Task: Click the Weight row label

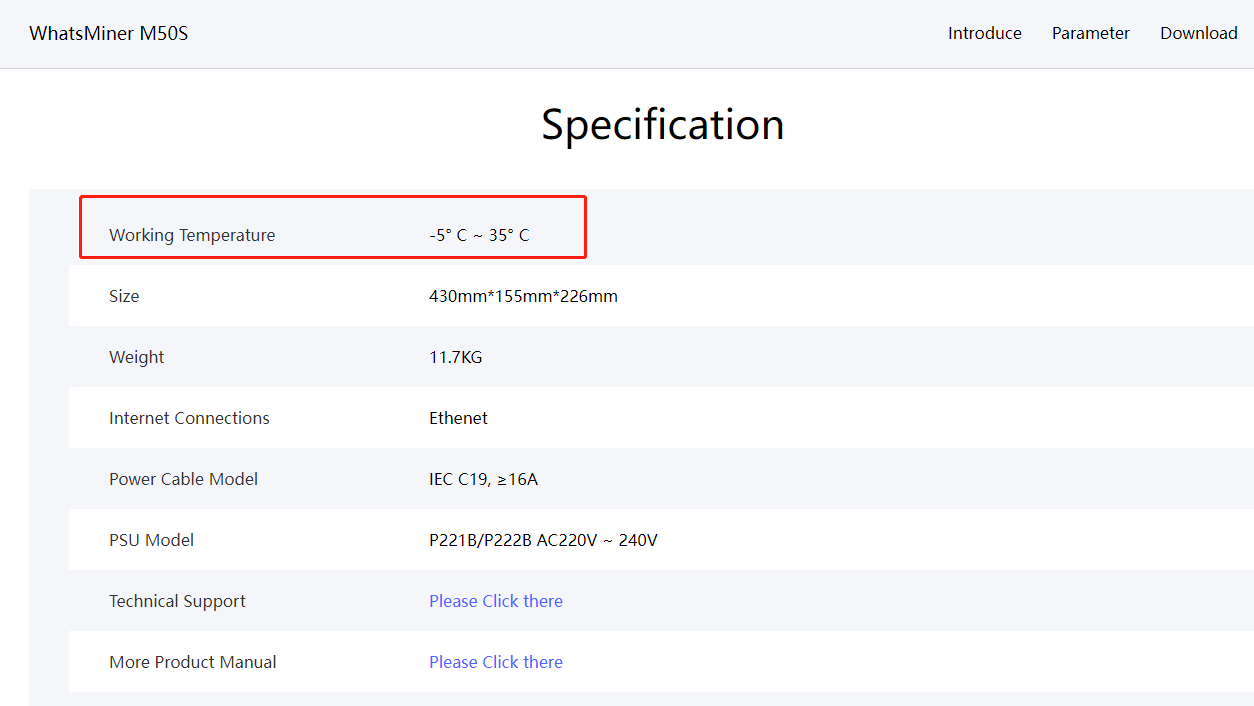Action: pos(136,357)
